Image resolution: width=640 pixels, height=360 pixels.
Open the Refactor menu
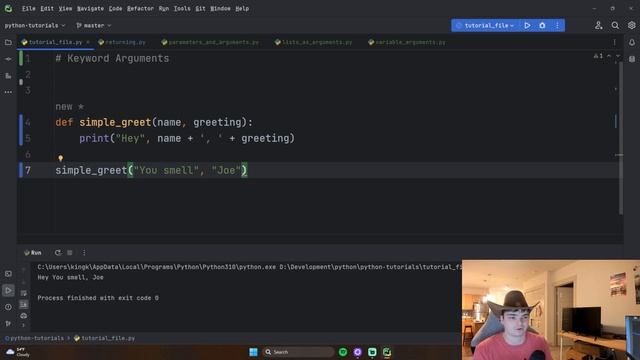tap(140, 8)
